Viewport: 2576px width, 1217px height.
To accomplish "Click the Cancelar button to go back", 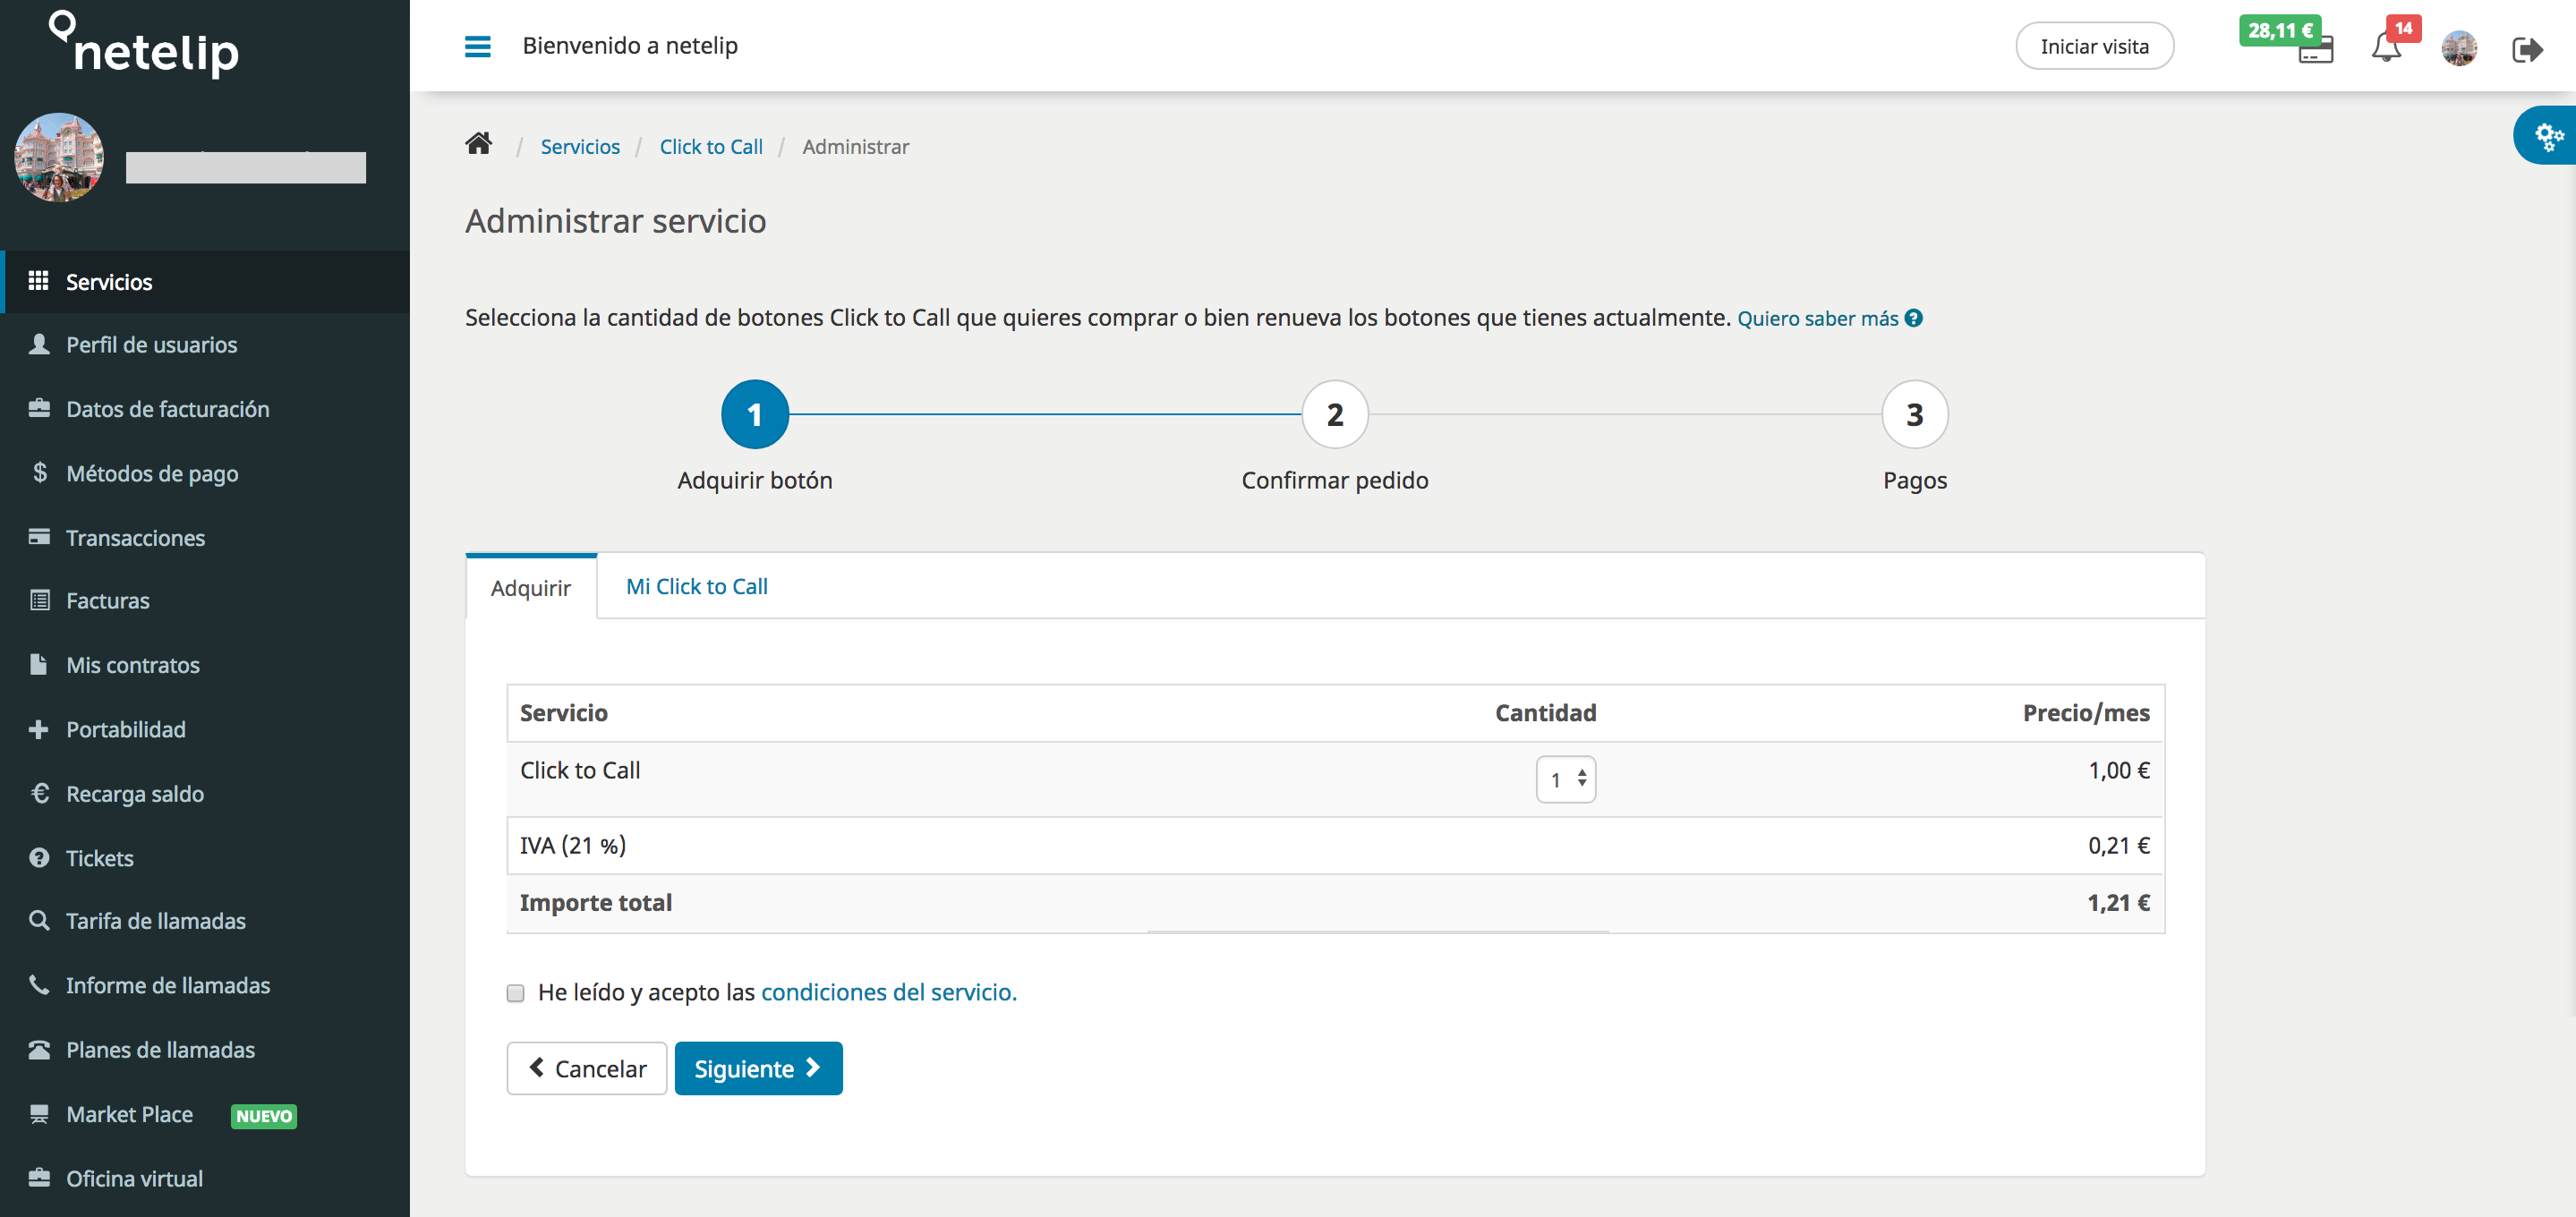I will coord(586,1068).
